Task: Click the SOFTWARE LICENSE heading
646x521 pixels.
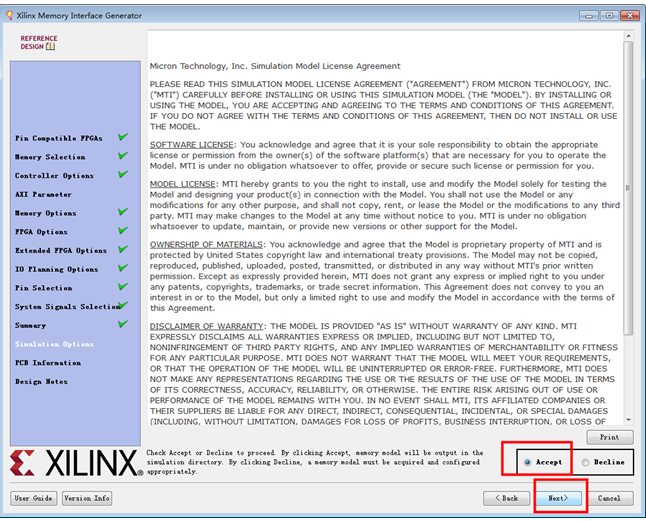Action: click(x=192, y=145)
